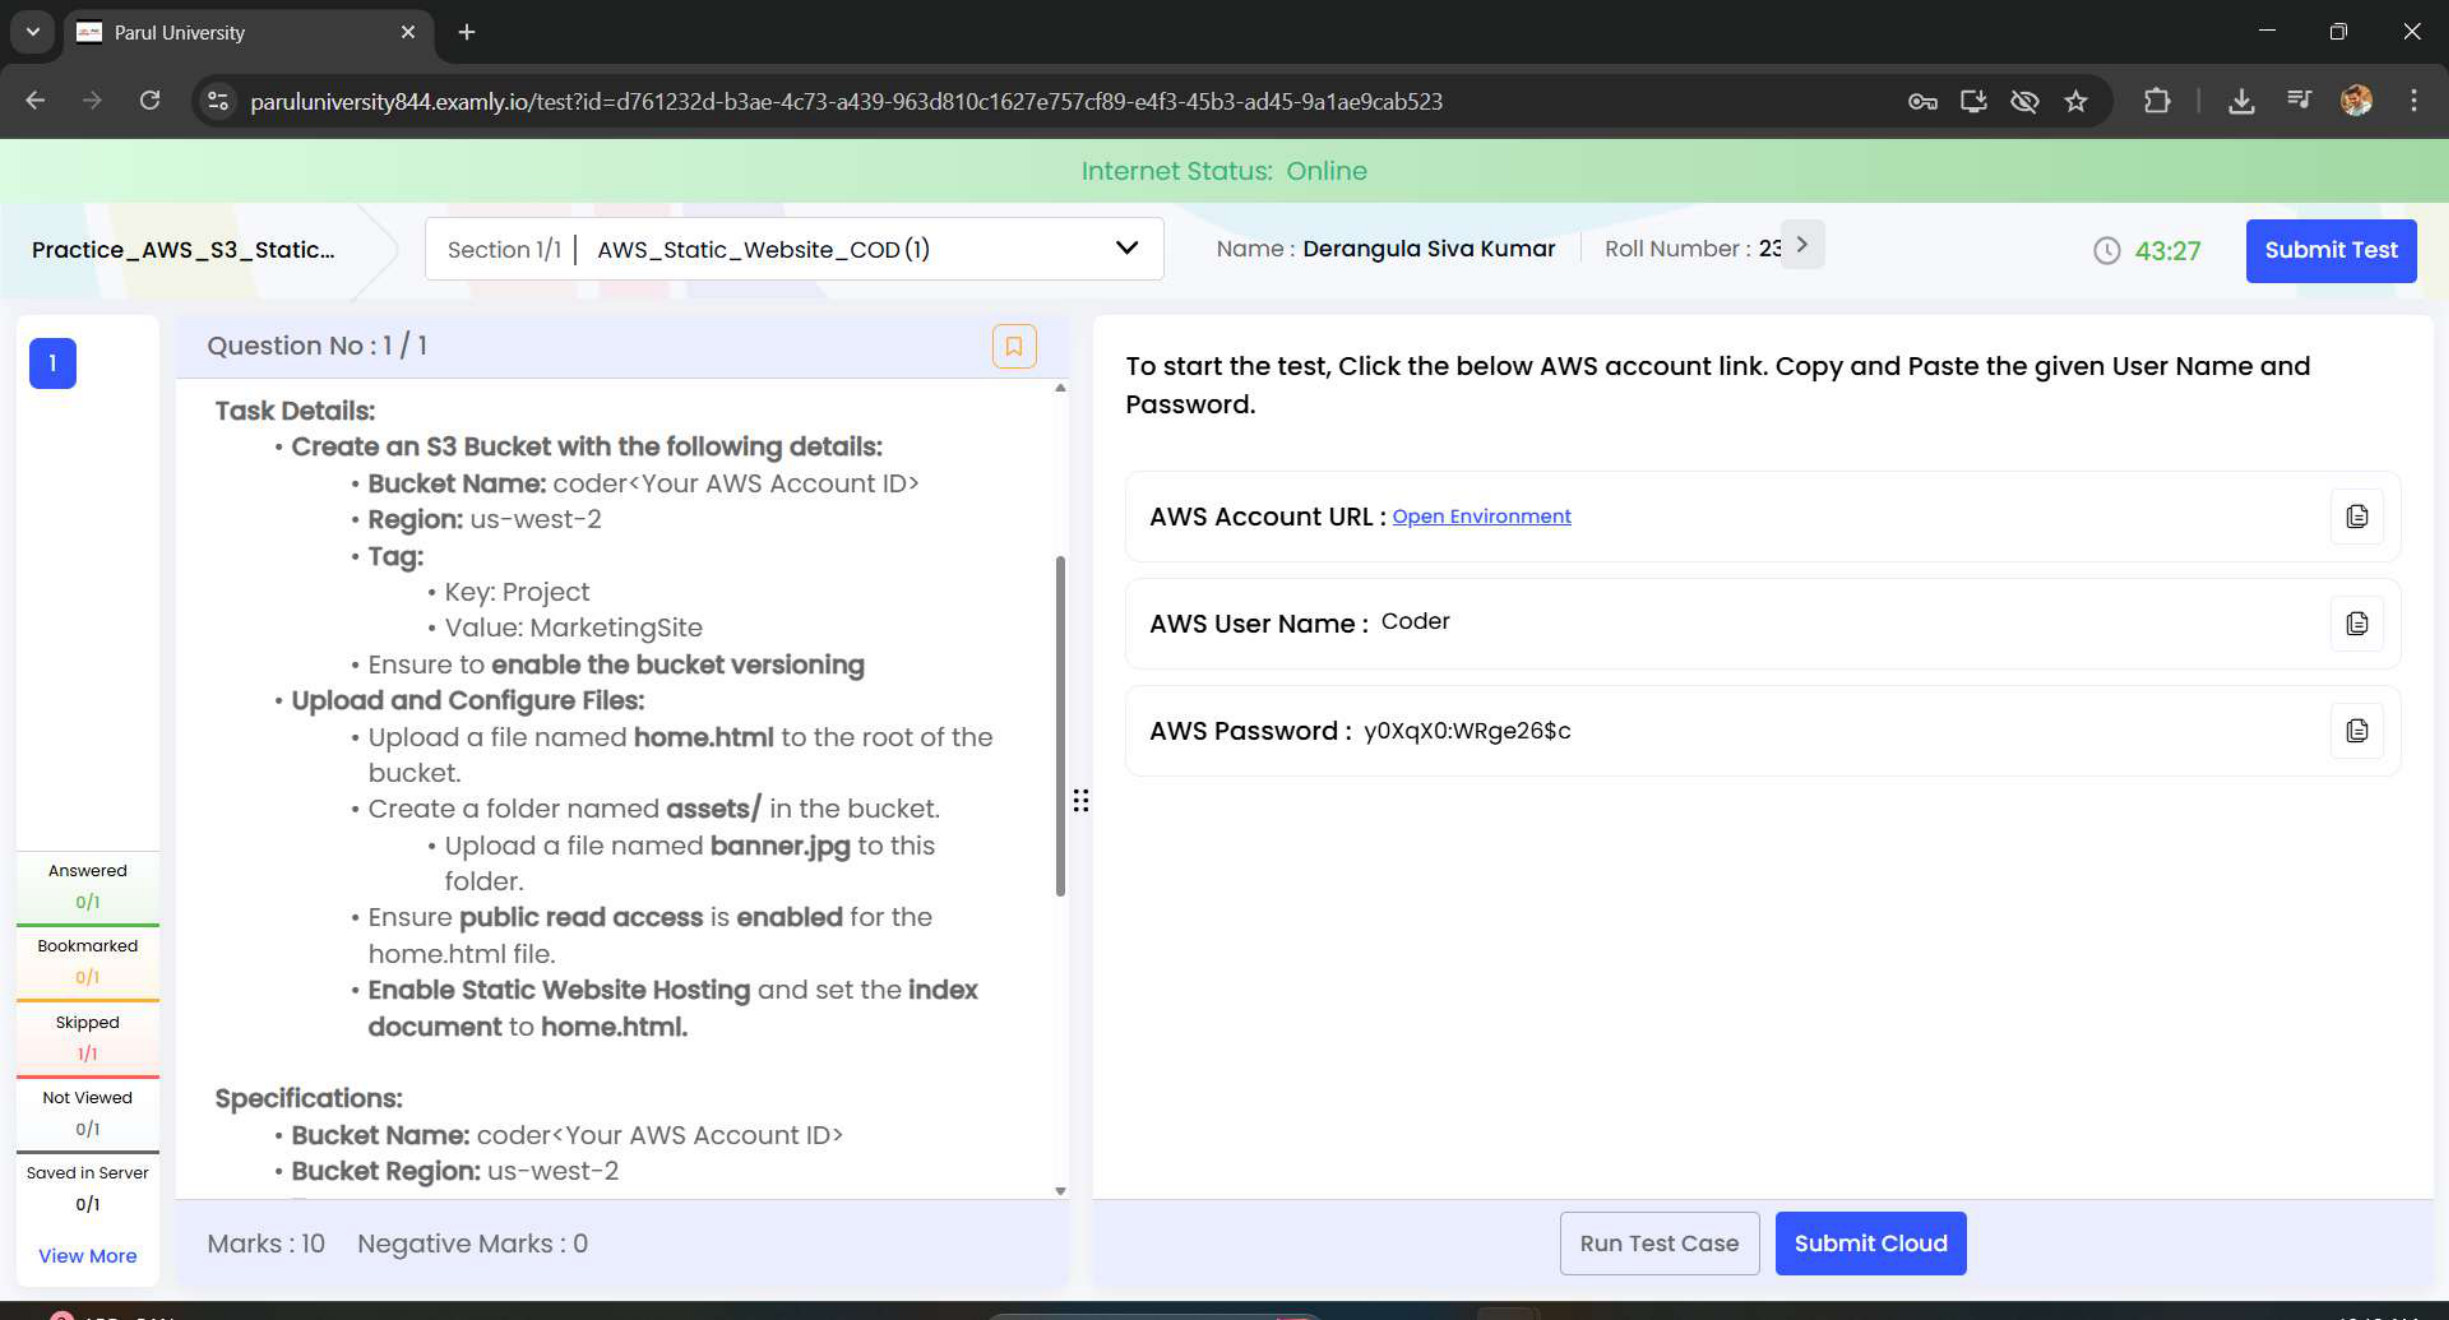2449x1320 pixels.
Task: Copy the AWS Account URL
Action: pyautogui.click(x=2356, y=516)
